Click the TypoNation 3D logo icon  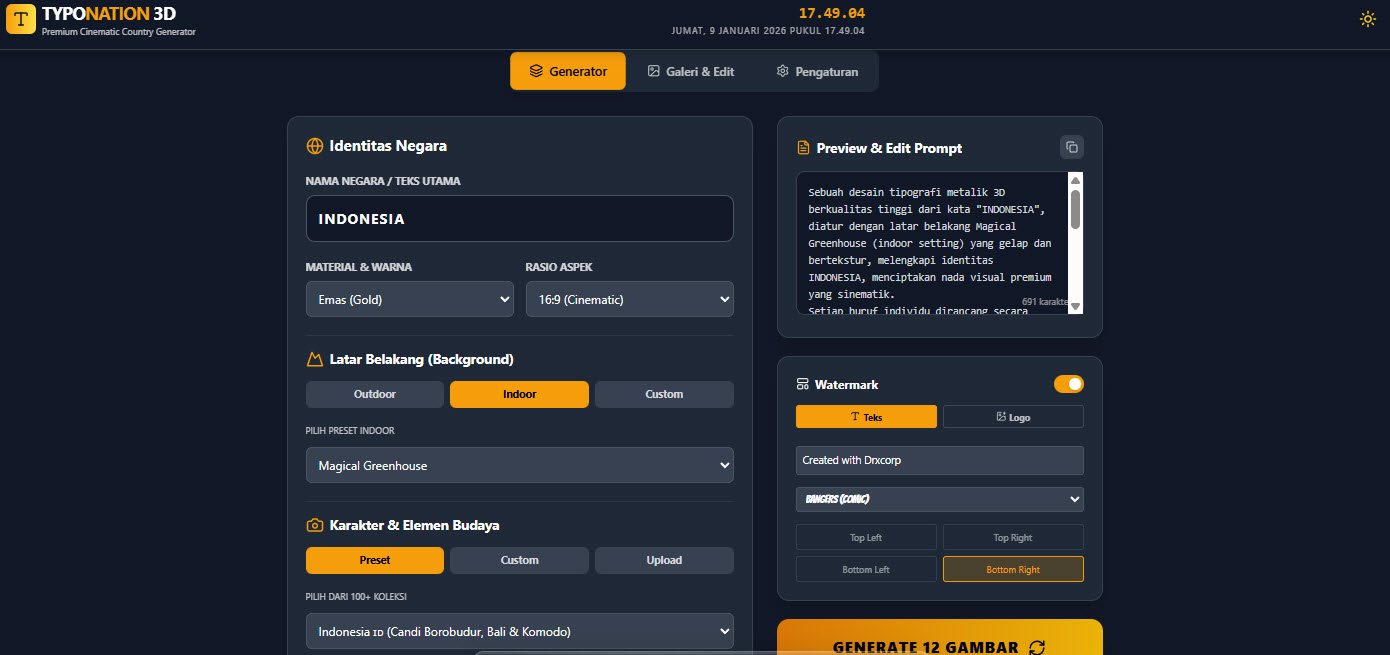pyautogui.click(x=21, y=19)
